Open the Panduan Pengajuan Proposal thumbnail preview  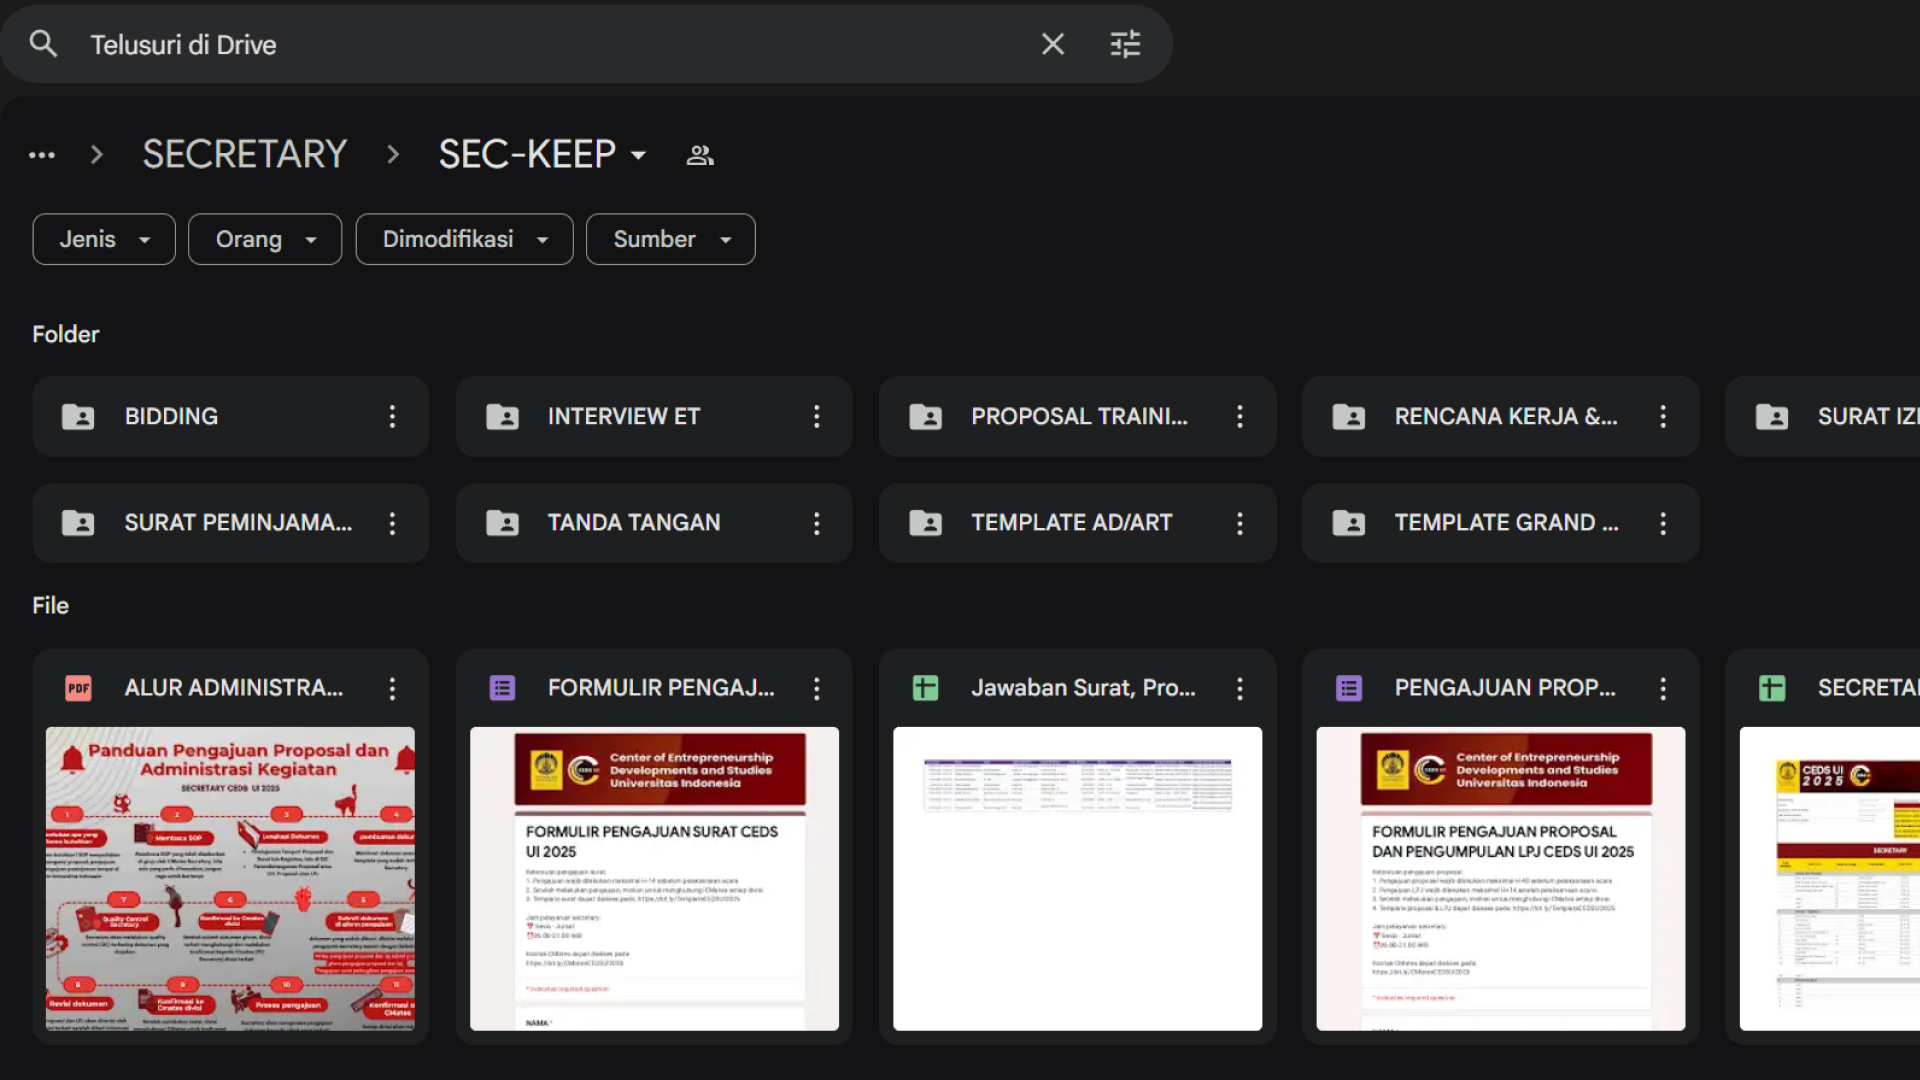point(230,879)
